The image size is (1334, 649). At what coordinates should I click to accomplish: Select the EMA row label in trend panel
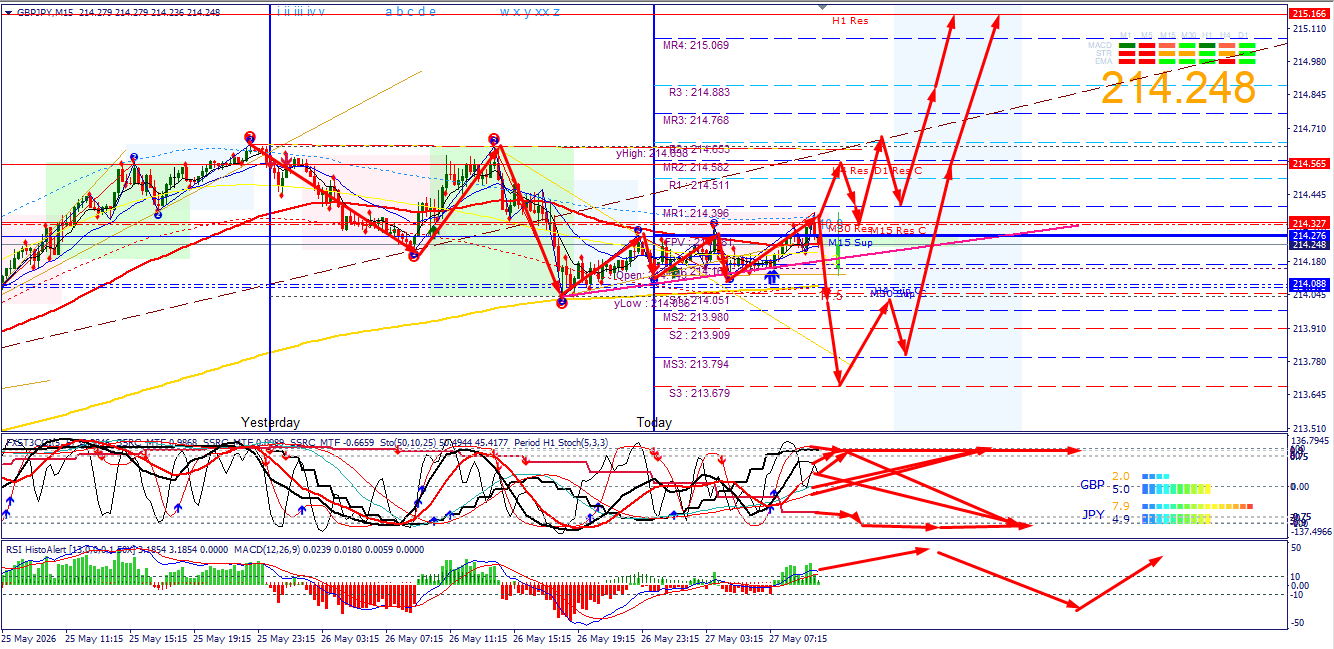click(x=1103, y=61)
